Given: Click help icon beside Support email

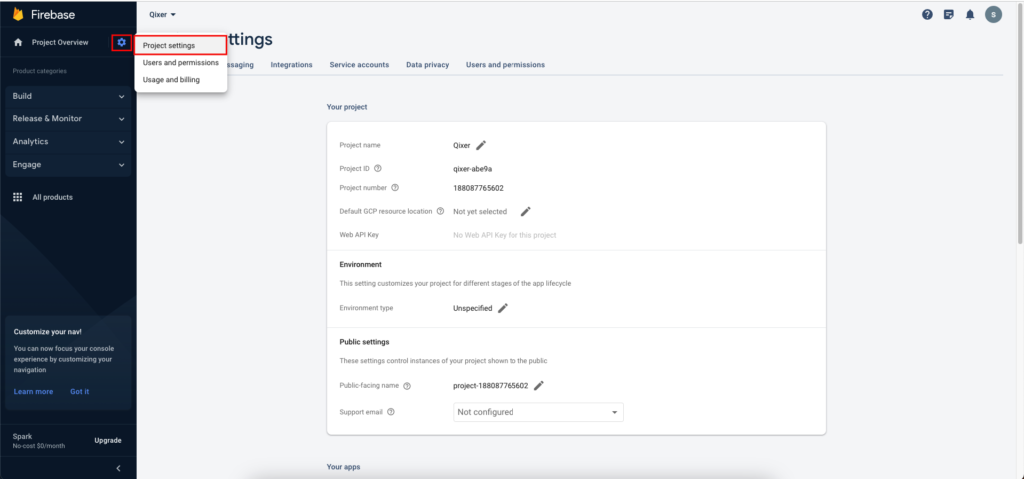Looking at the screenshot, I should pyautogui.click(x=391, y=412).
